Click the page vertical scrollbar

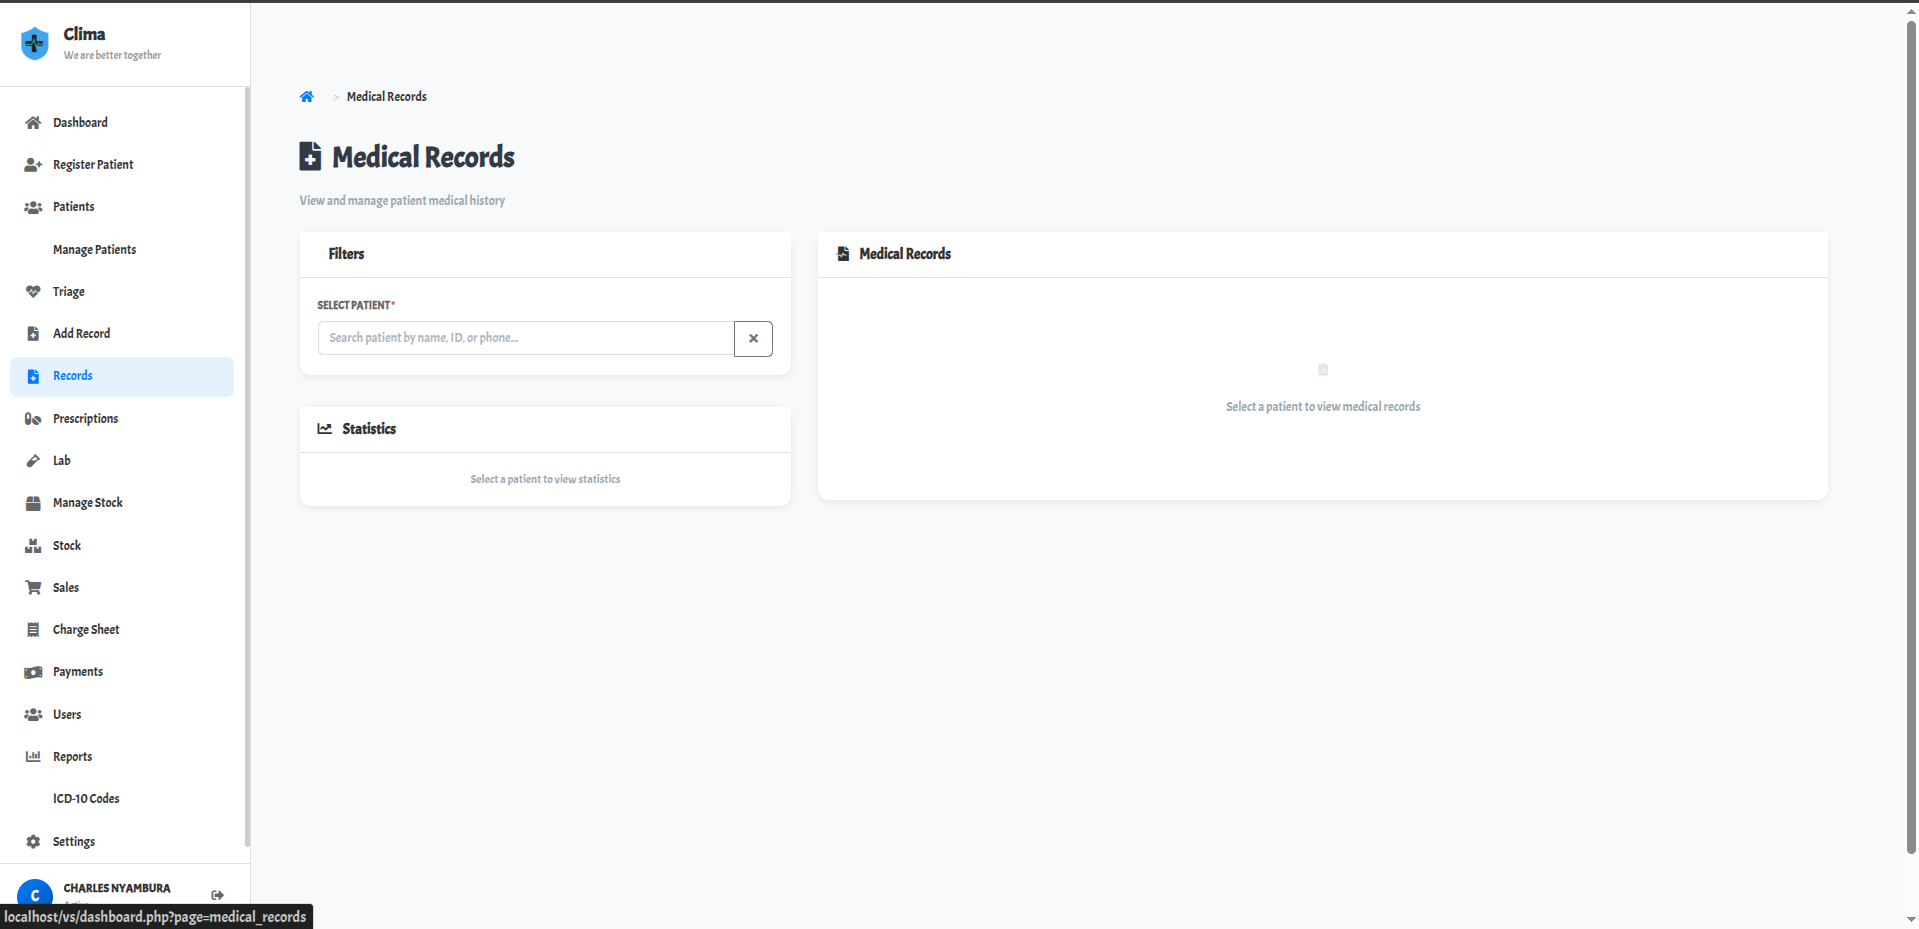[x=1911, y=437]
